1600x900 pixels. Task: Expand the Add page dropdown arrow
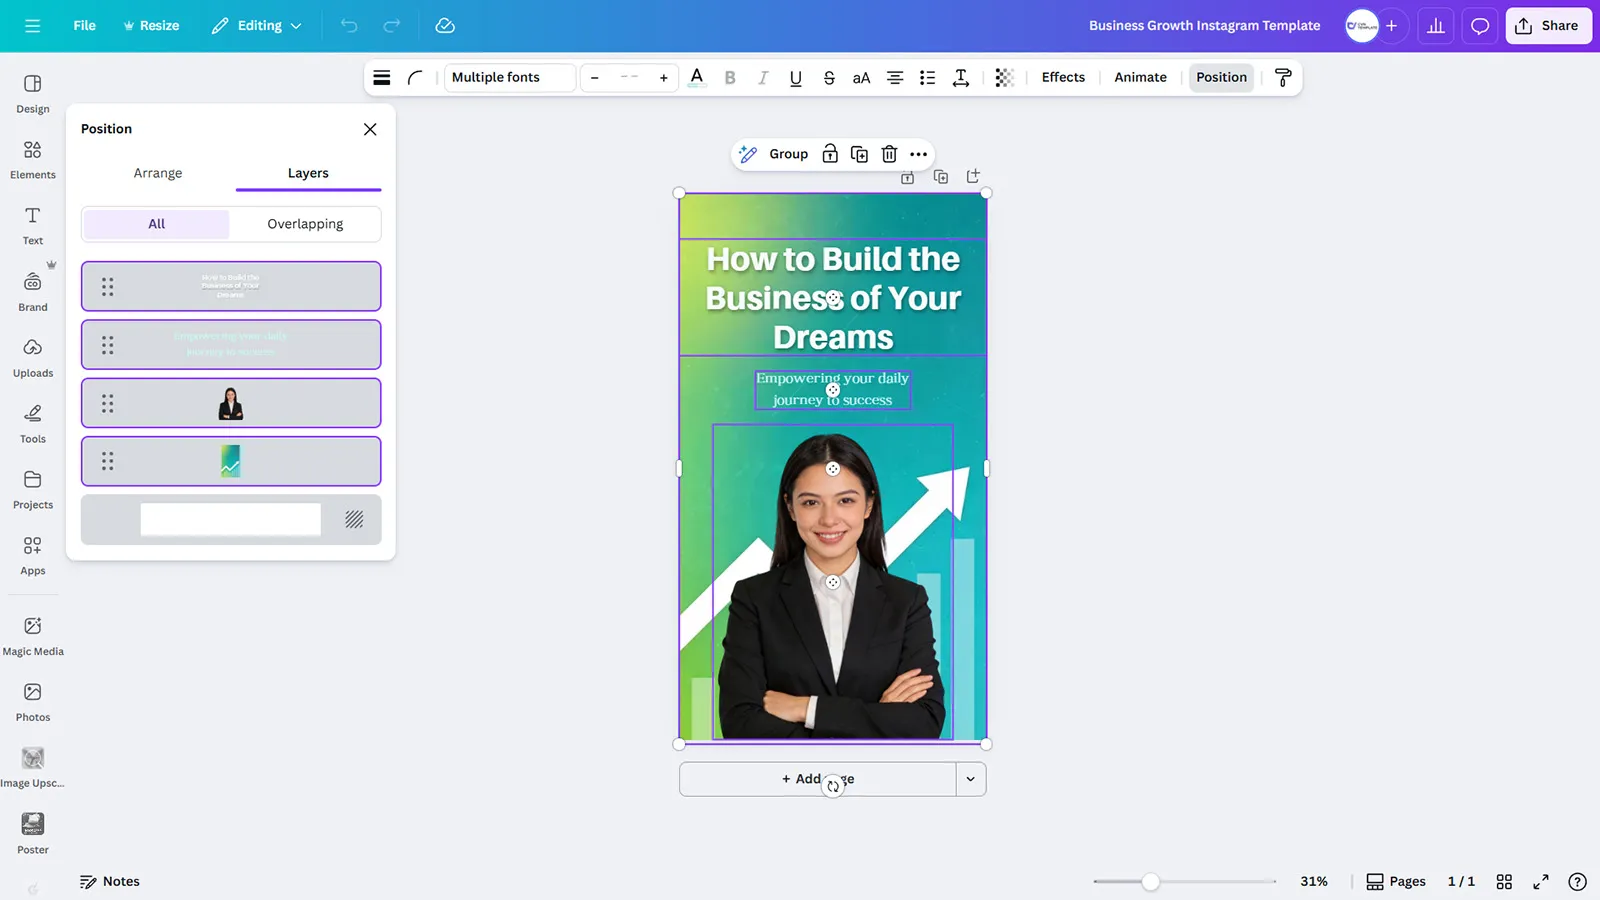point(970,779)
